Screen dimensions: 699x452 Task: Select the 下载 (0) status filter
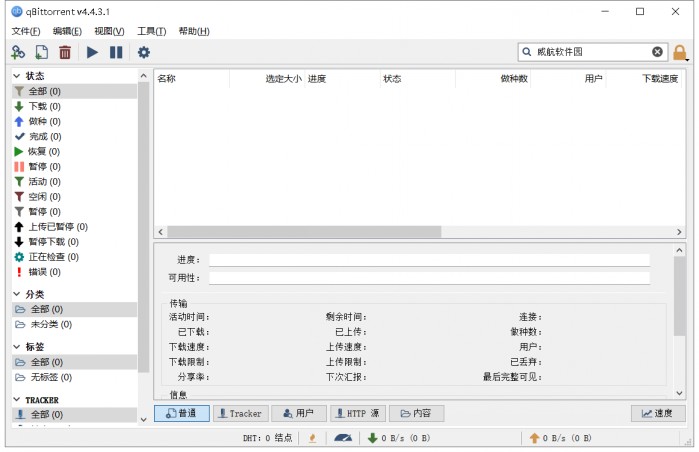[74, 106]
